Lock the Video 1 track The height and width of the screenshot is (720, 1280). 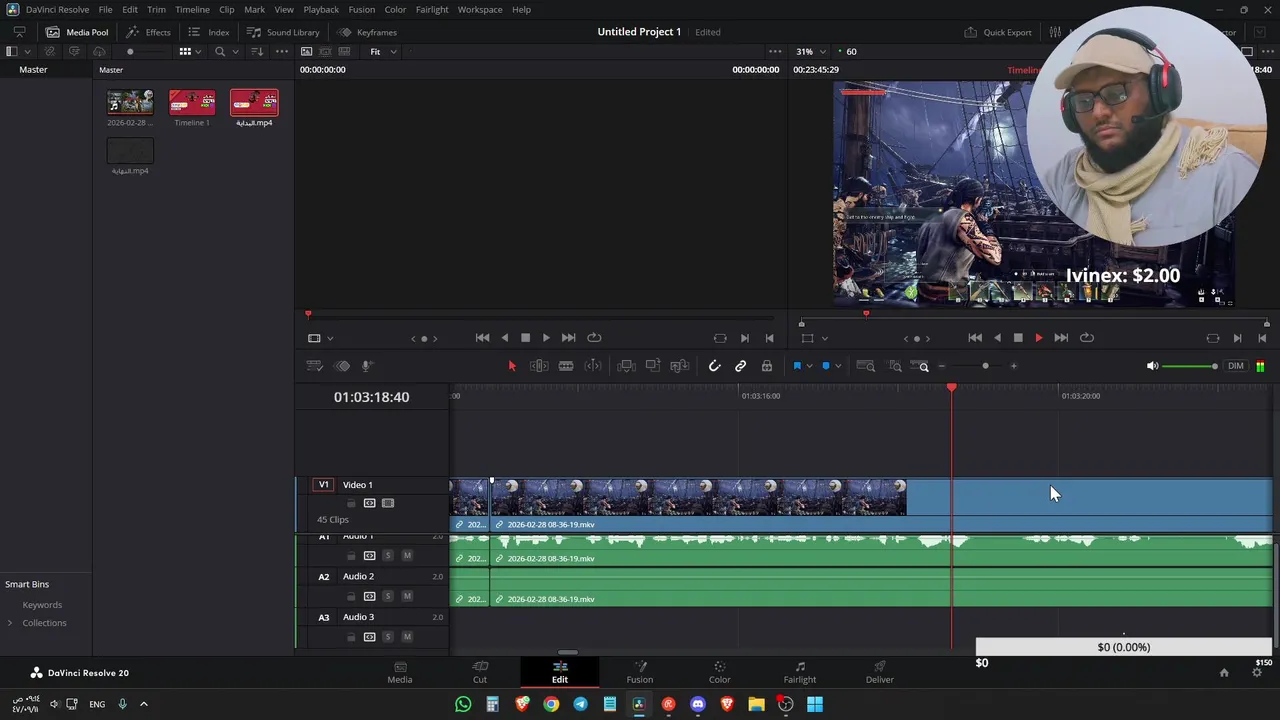point(350,503)
